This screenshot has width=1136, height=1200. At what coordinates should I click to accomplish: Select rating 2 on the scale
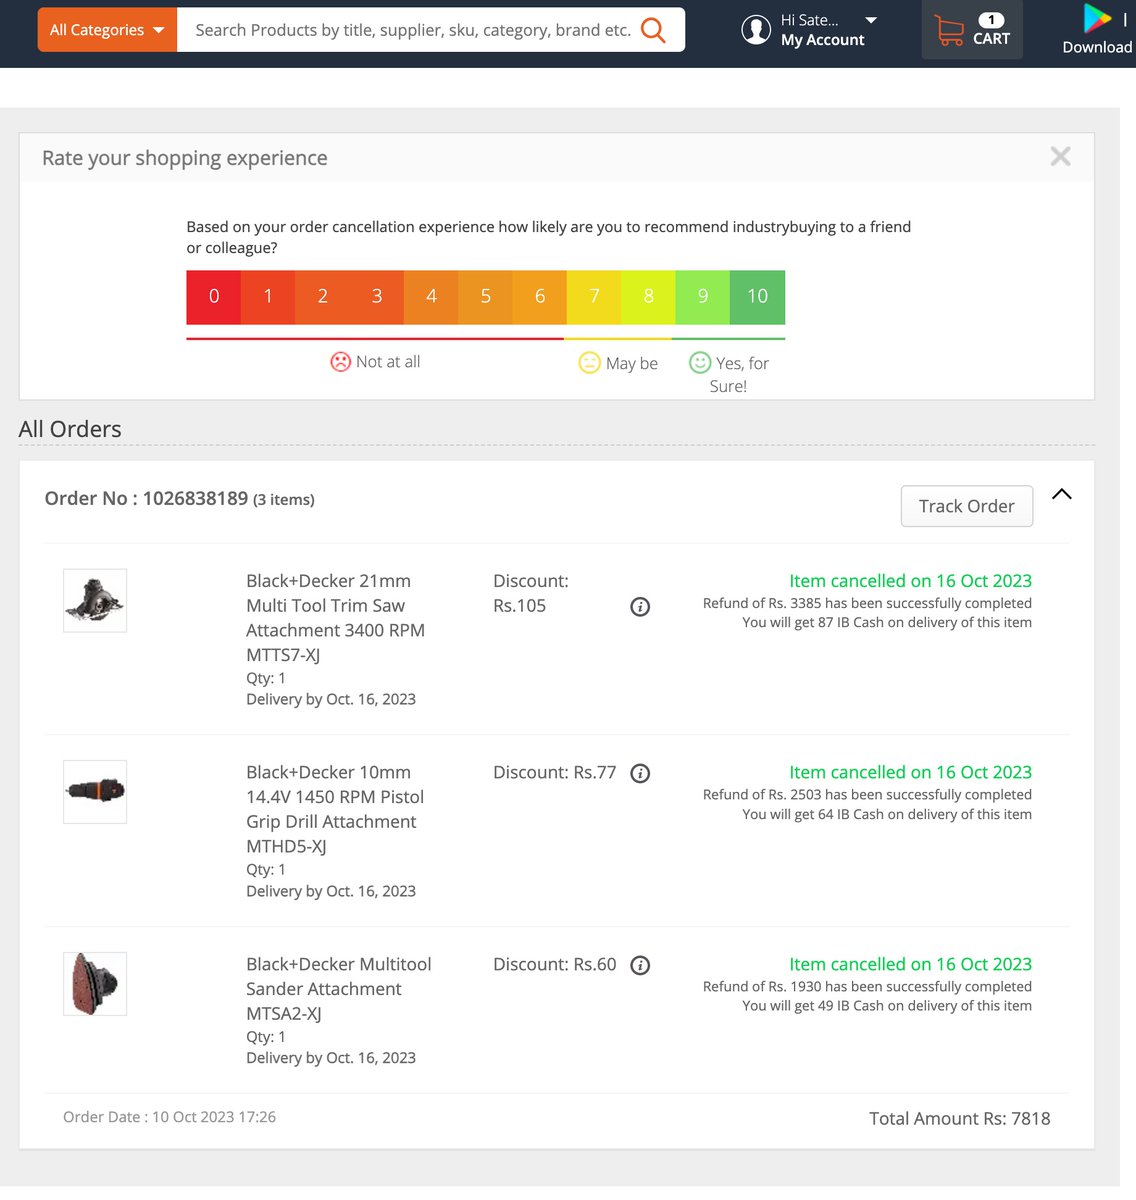[x=323, y=297]
